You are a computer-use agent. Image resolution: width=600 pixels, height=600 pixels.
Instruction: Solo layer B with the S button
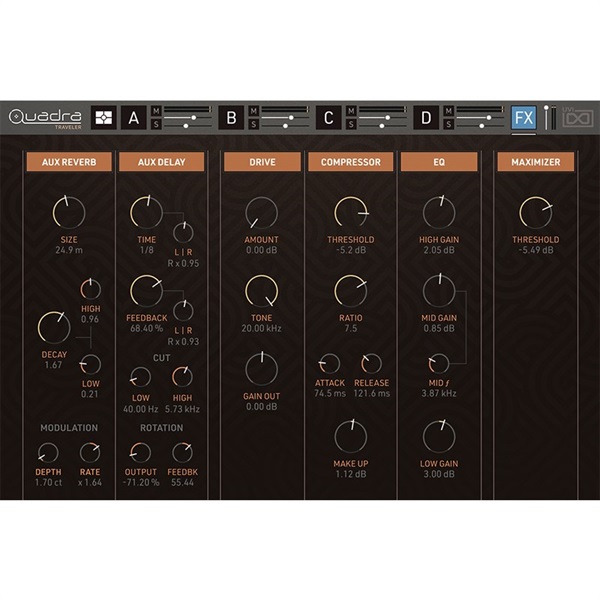point(254,125)
